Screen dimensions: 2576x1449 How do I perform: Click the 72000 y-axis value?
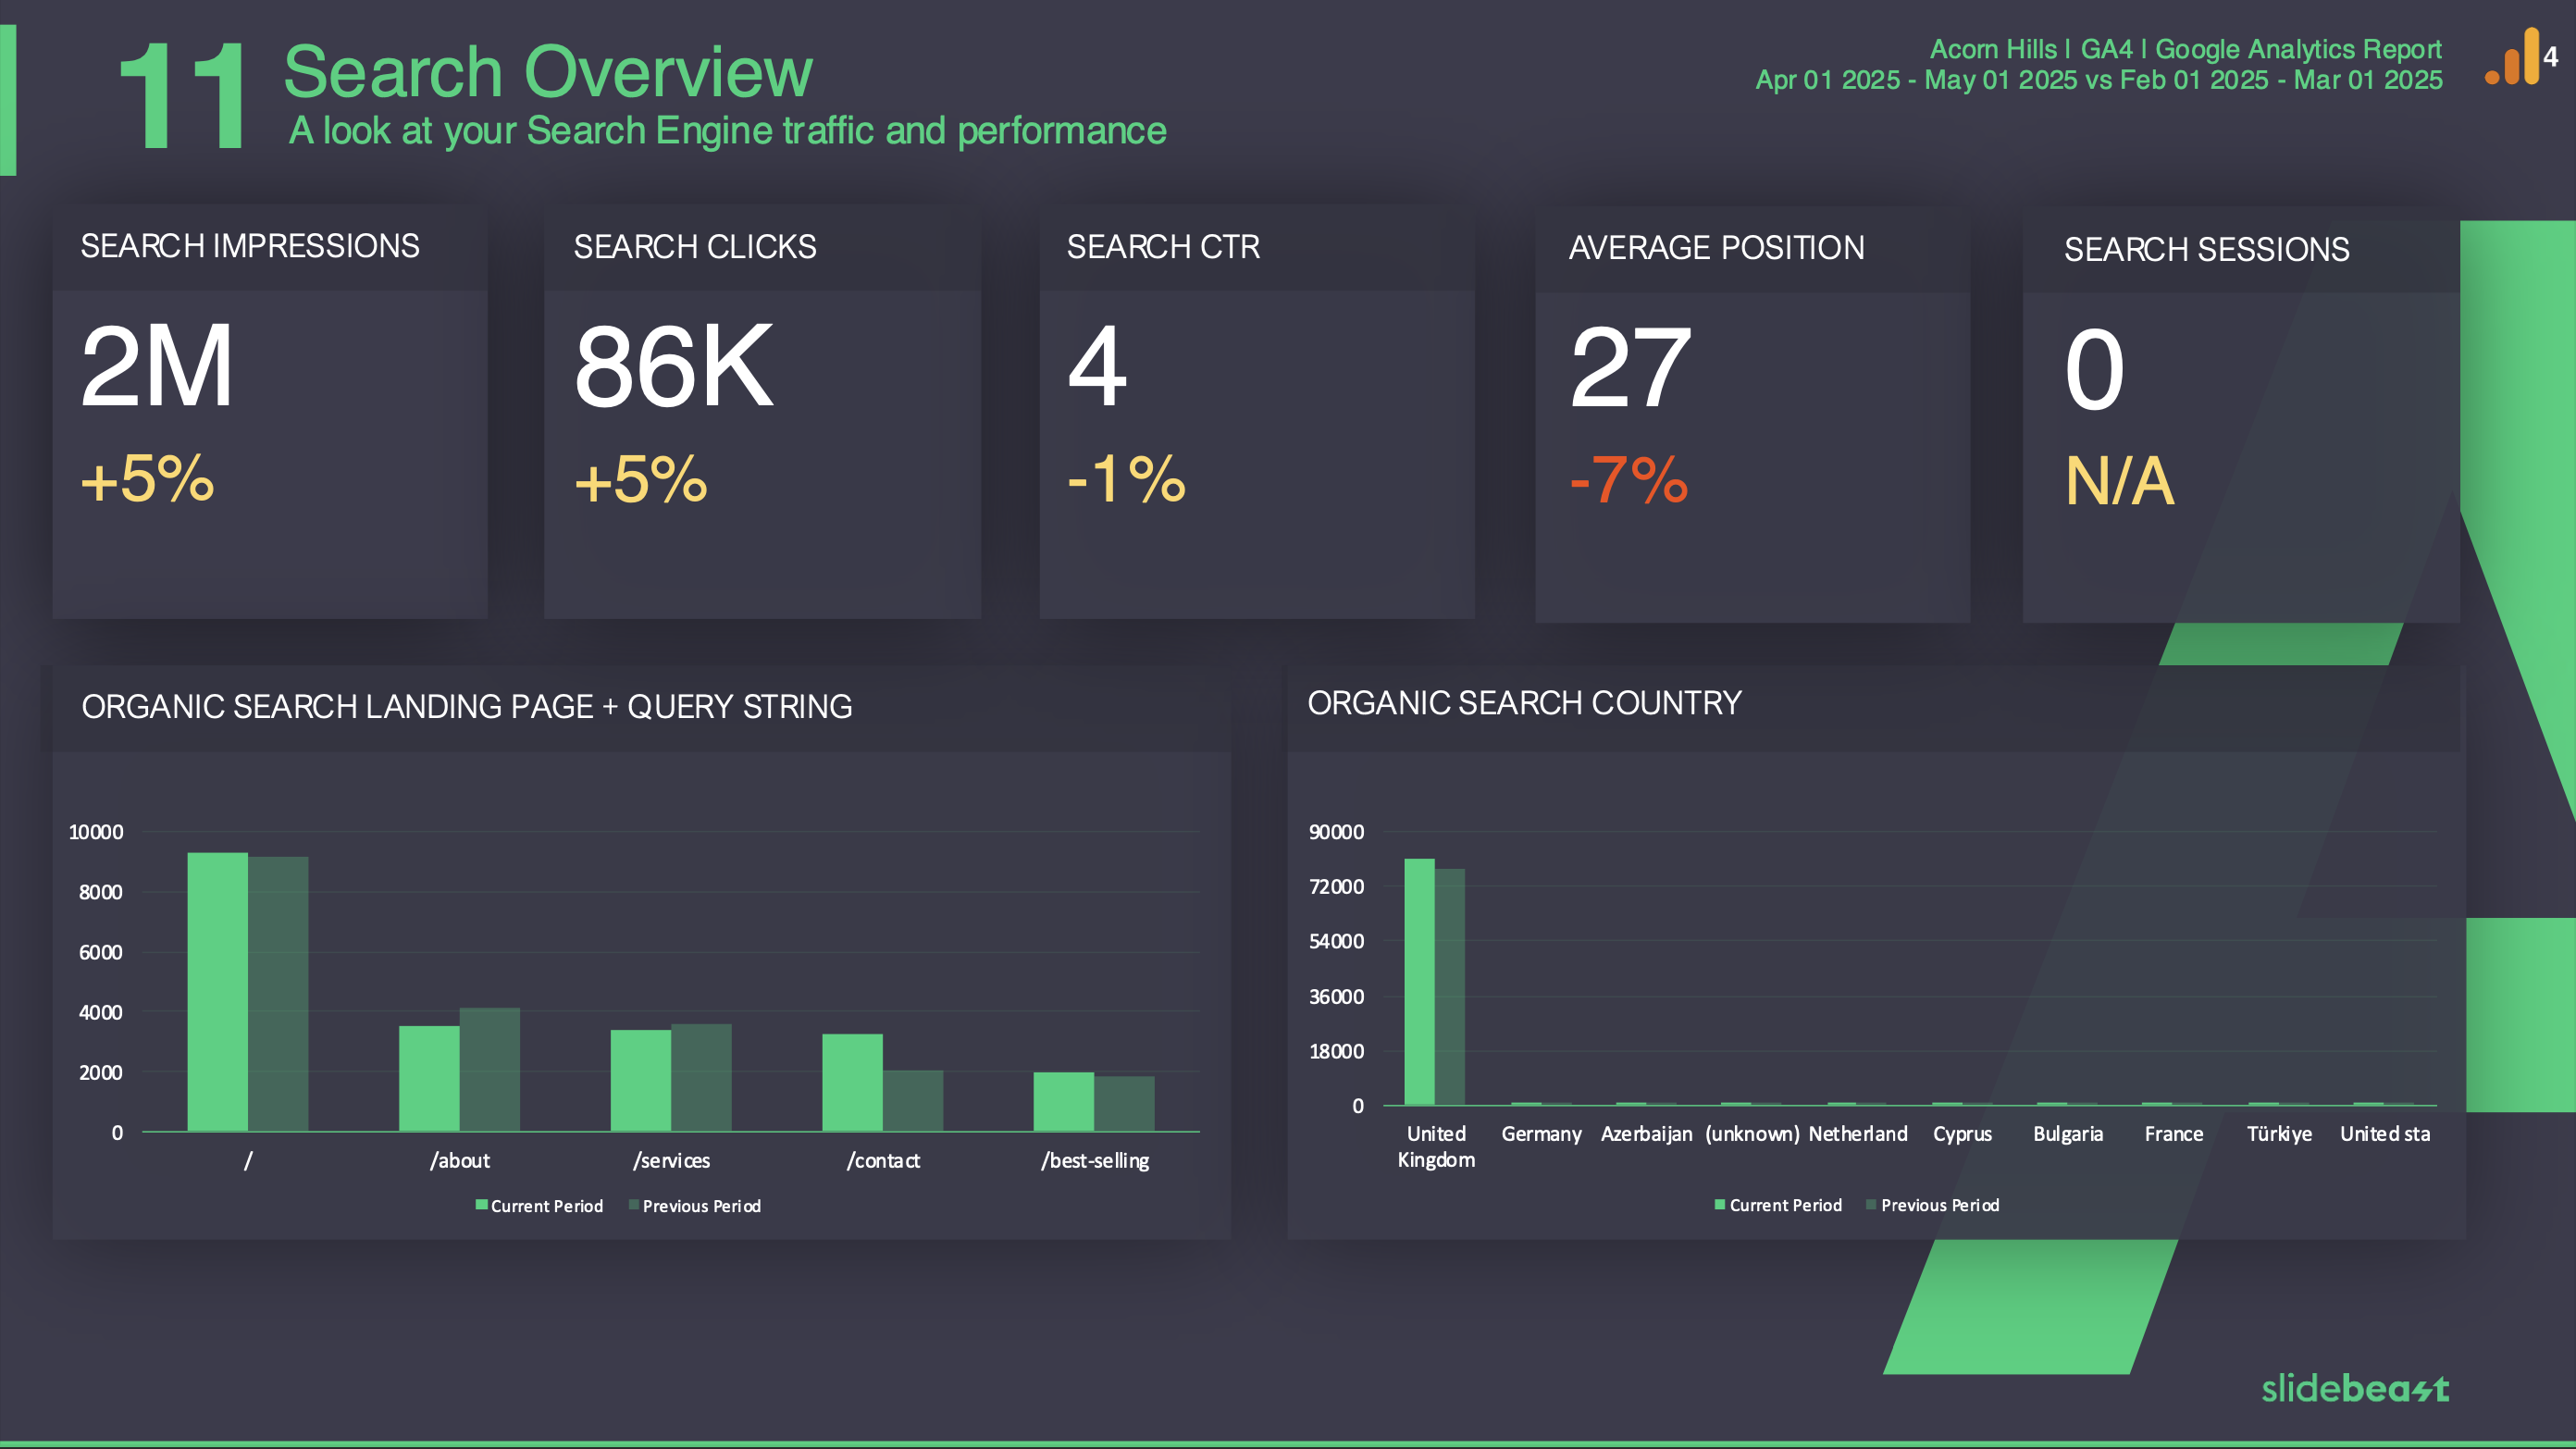click(x=1337, y=887)
